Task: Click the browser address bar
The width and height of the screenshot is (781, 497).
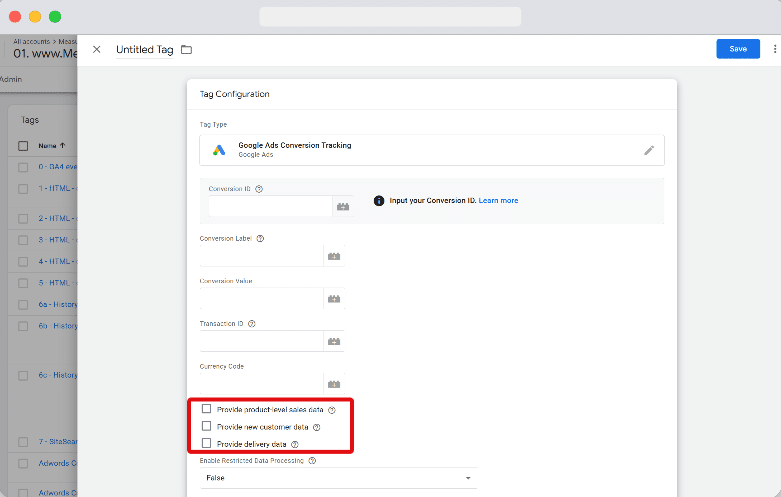Action: click(390, 16)
